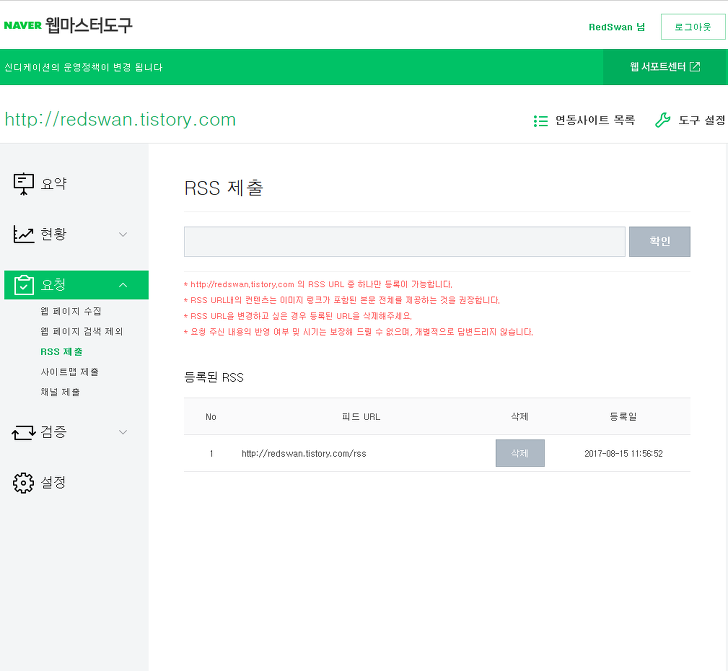Click the feed URL http://redswan.tistory.com/rss
This screenshot has height=671, width=728.
point(304,453)
